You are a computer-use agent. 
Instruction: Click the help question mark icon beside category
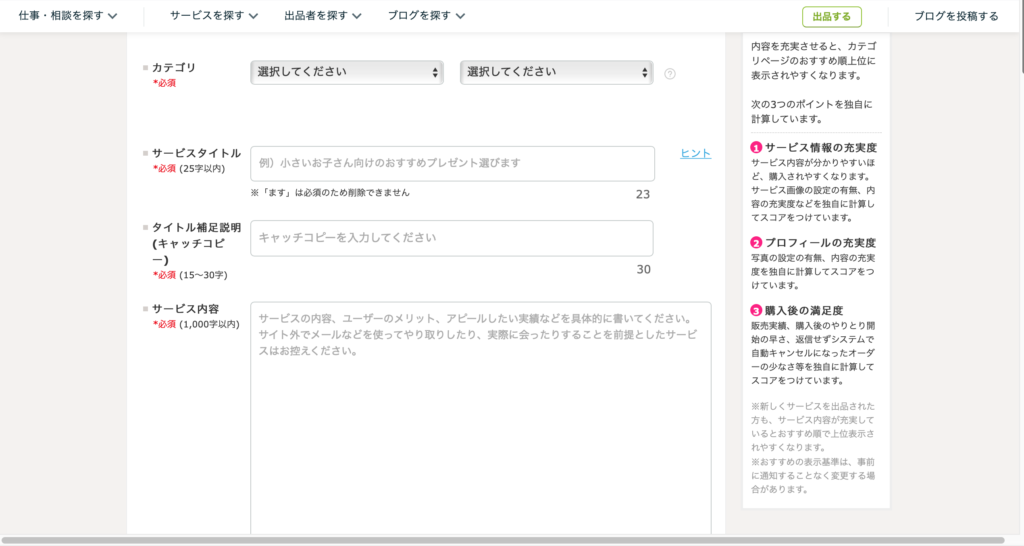pyautogui.click(x=670, y=73)
